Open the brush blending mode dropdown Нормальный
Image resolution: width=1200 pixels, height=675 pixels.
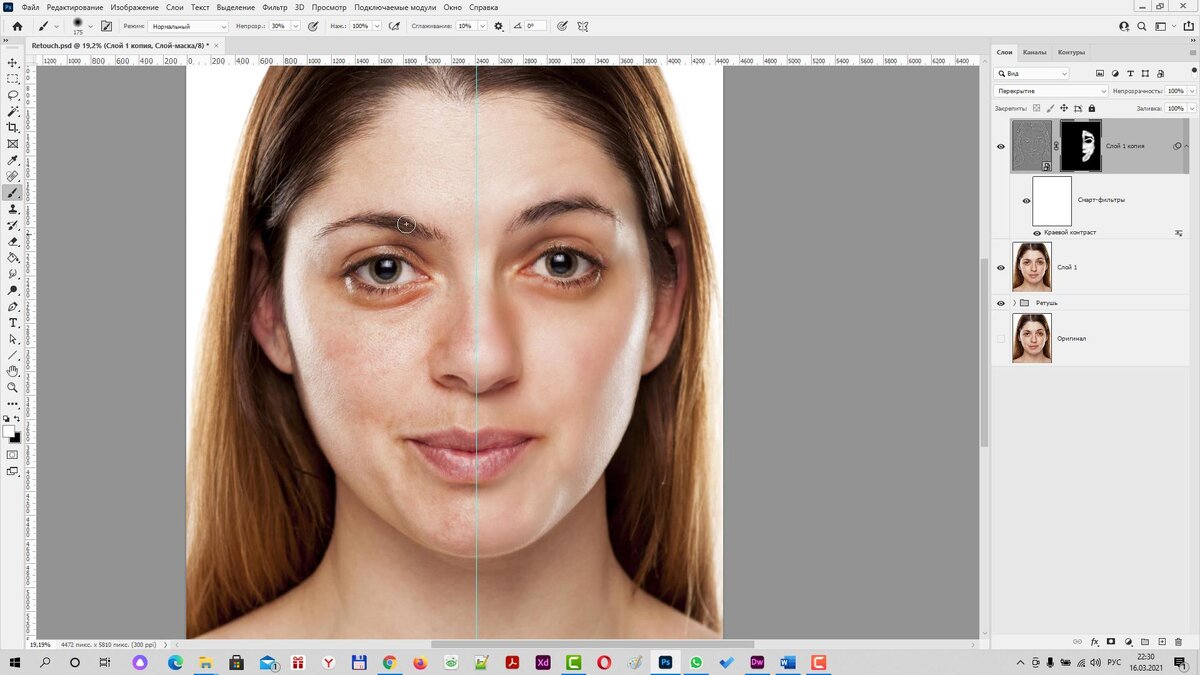click(189, 26)
